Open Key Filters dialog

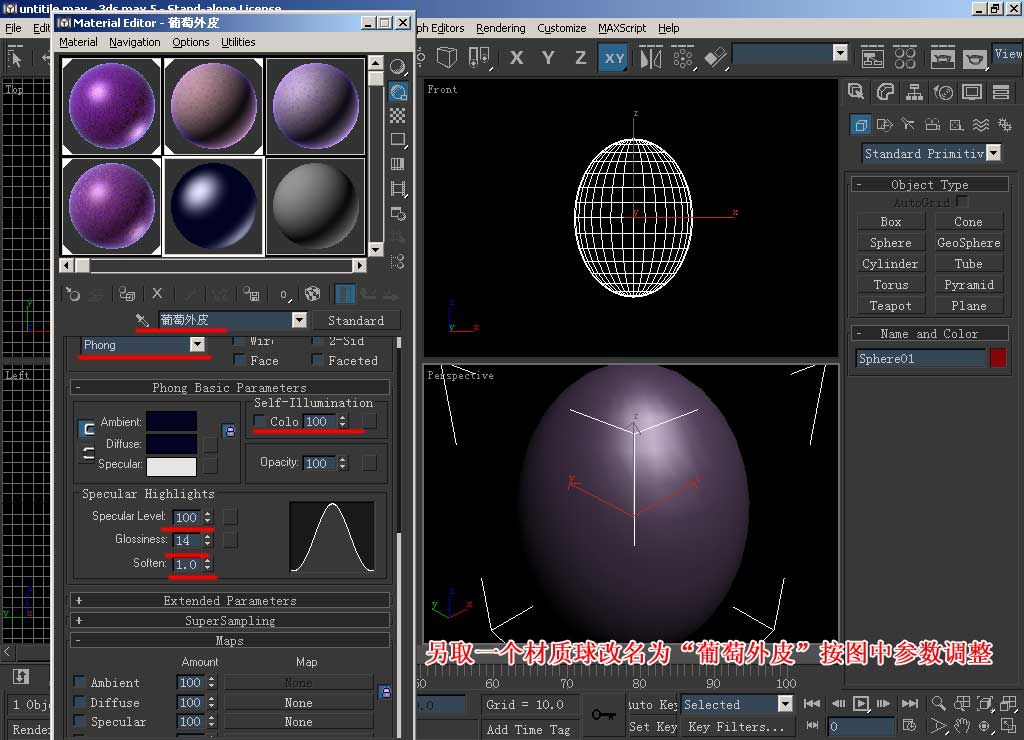coord(737,726)
